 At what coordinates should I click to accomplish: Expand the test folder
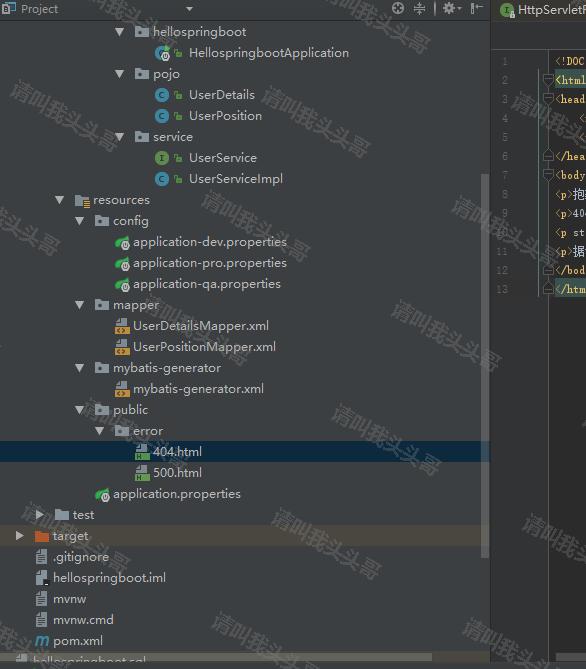coord(39,515)
